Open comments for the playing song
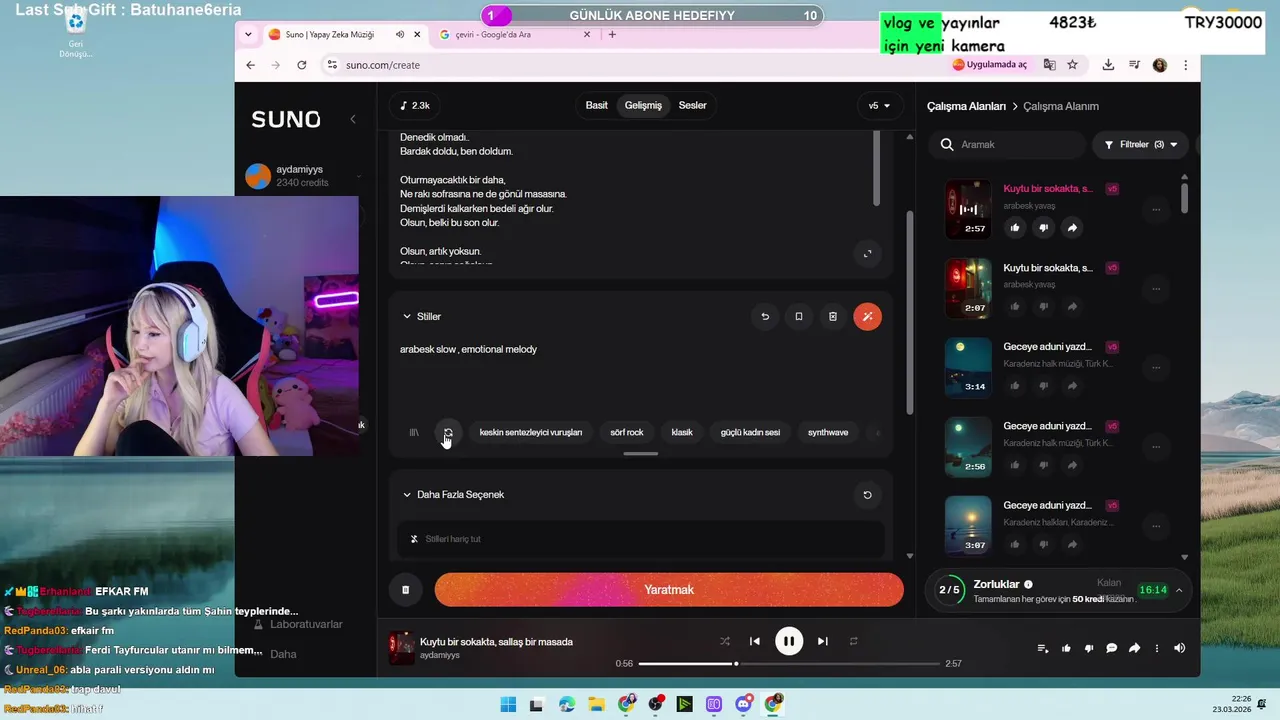Screen dimensions: 1280x720 [x=1111, y=648]
